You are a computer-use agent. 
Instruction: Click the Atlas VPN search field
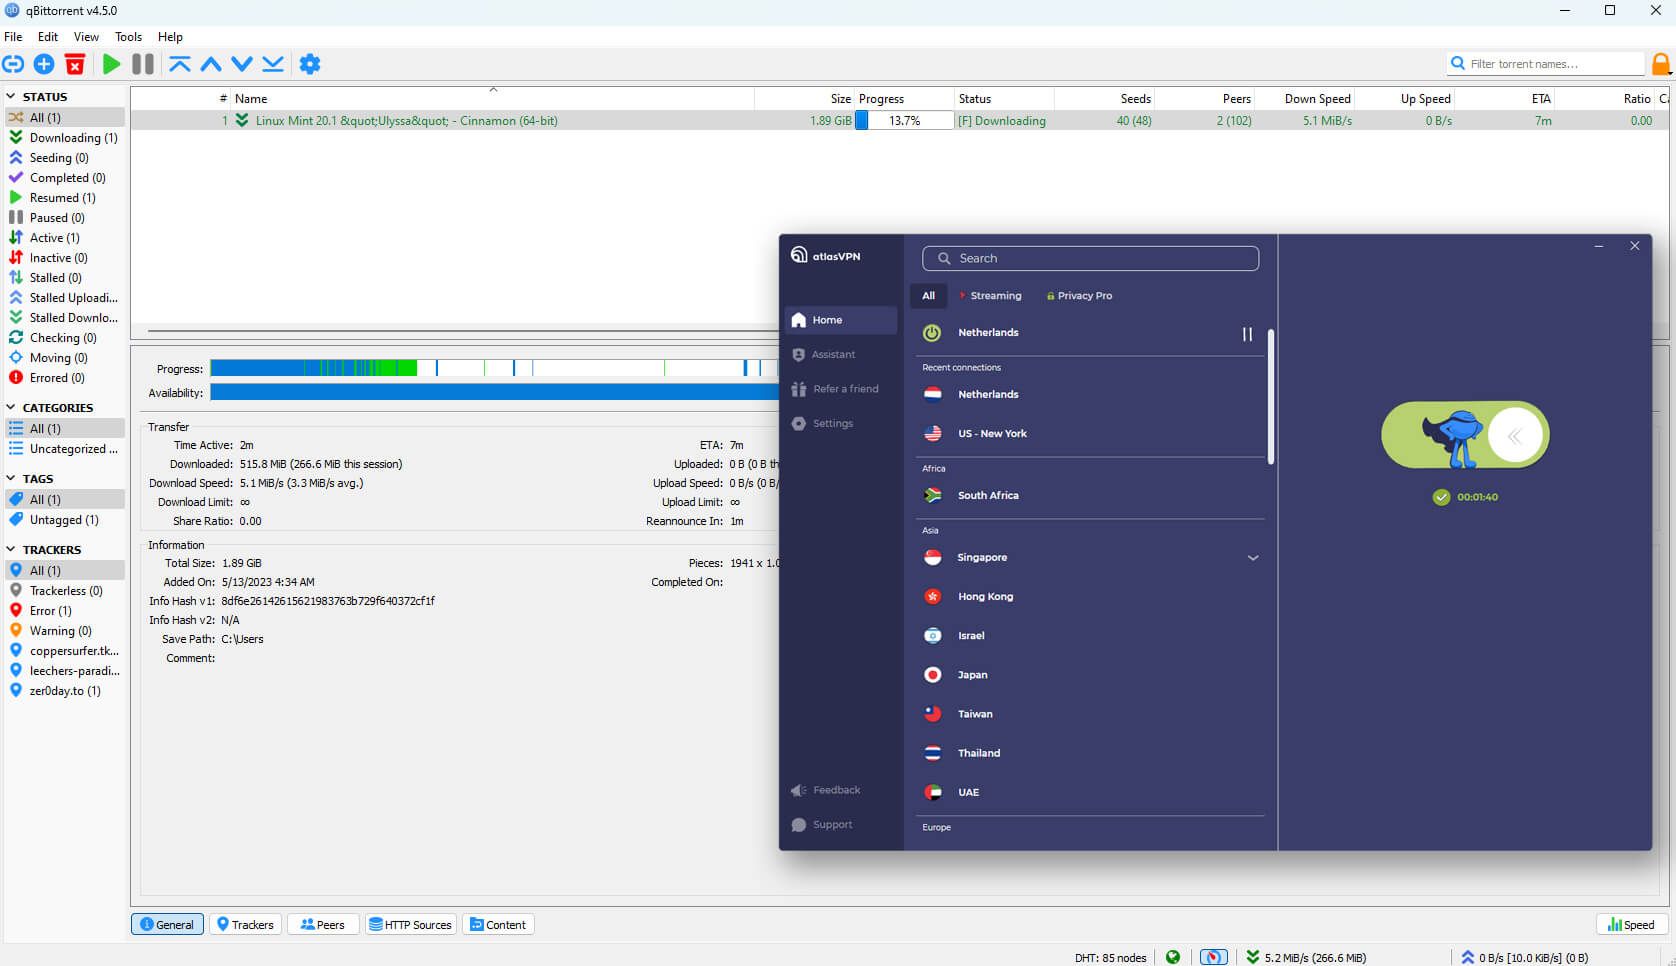1090,258
